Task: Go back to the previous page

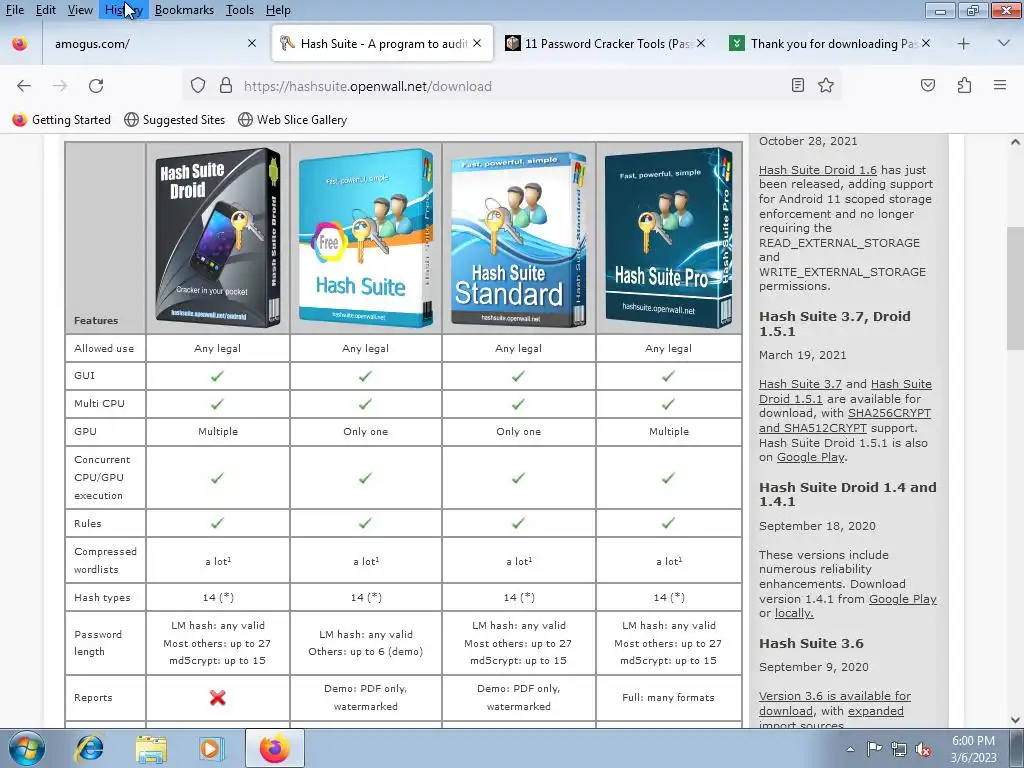Action: 24,86
